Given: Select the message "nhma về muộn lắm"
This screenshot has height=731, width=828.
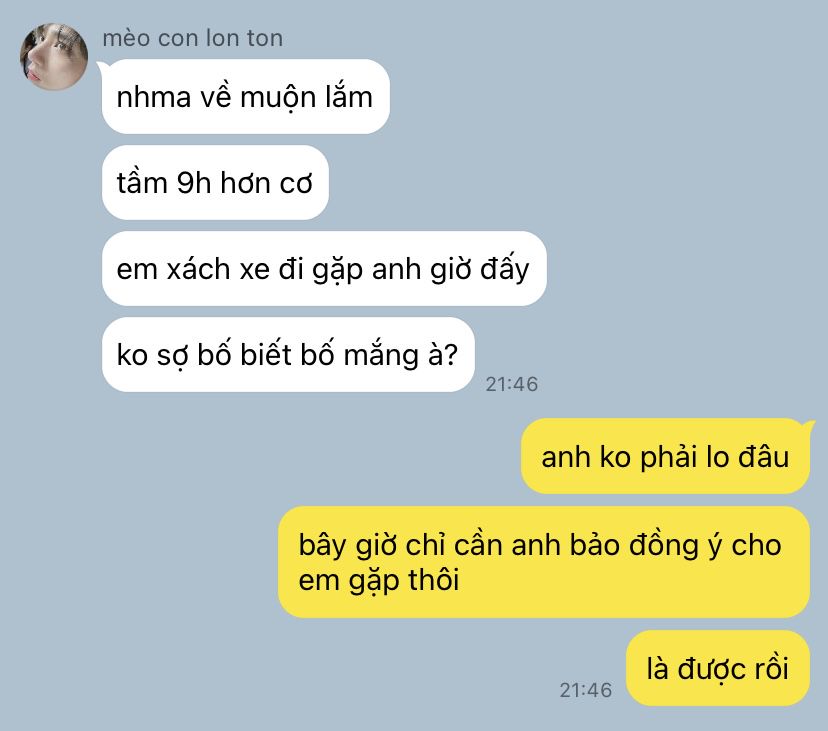Looking at the screenshot, I should [246, 97].
